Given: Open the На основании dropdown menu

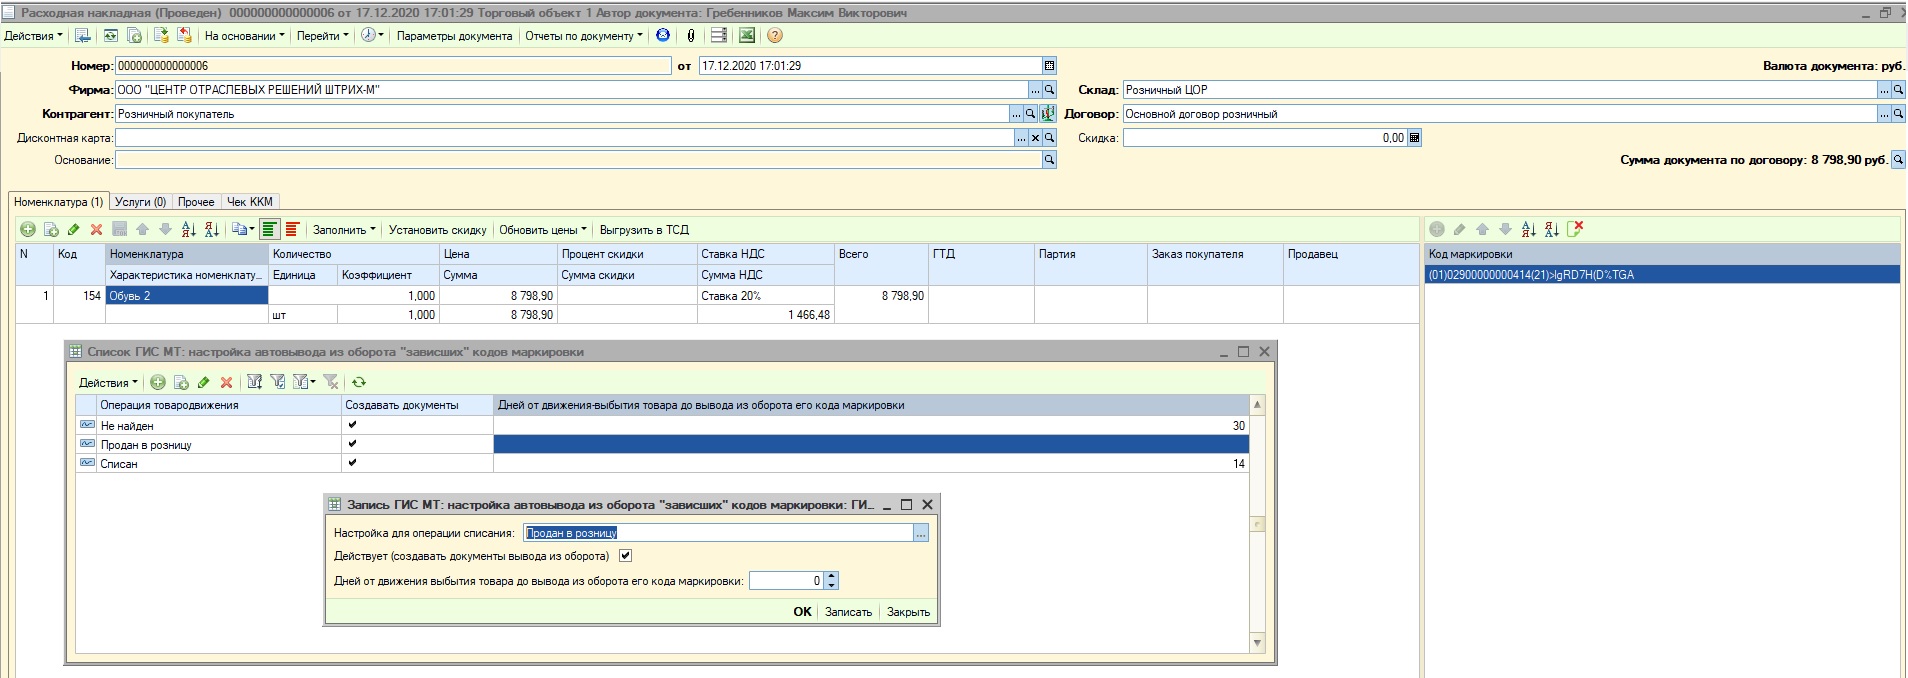Looking at the screenshot, I should tap(244, 36).
